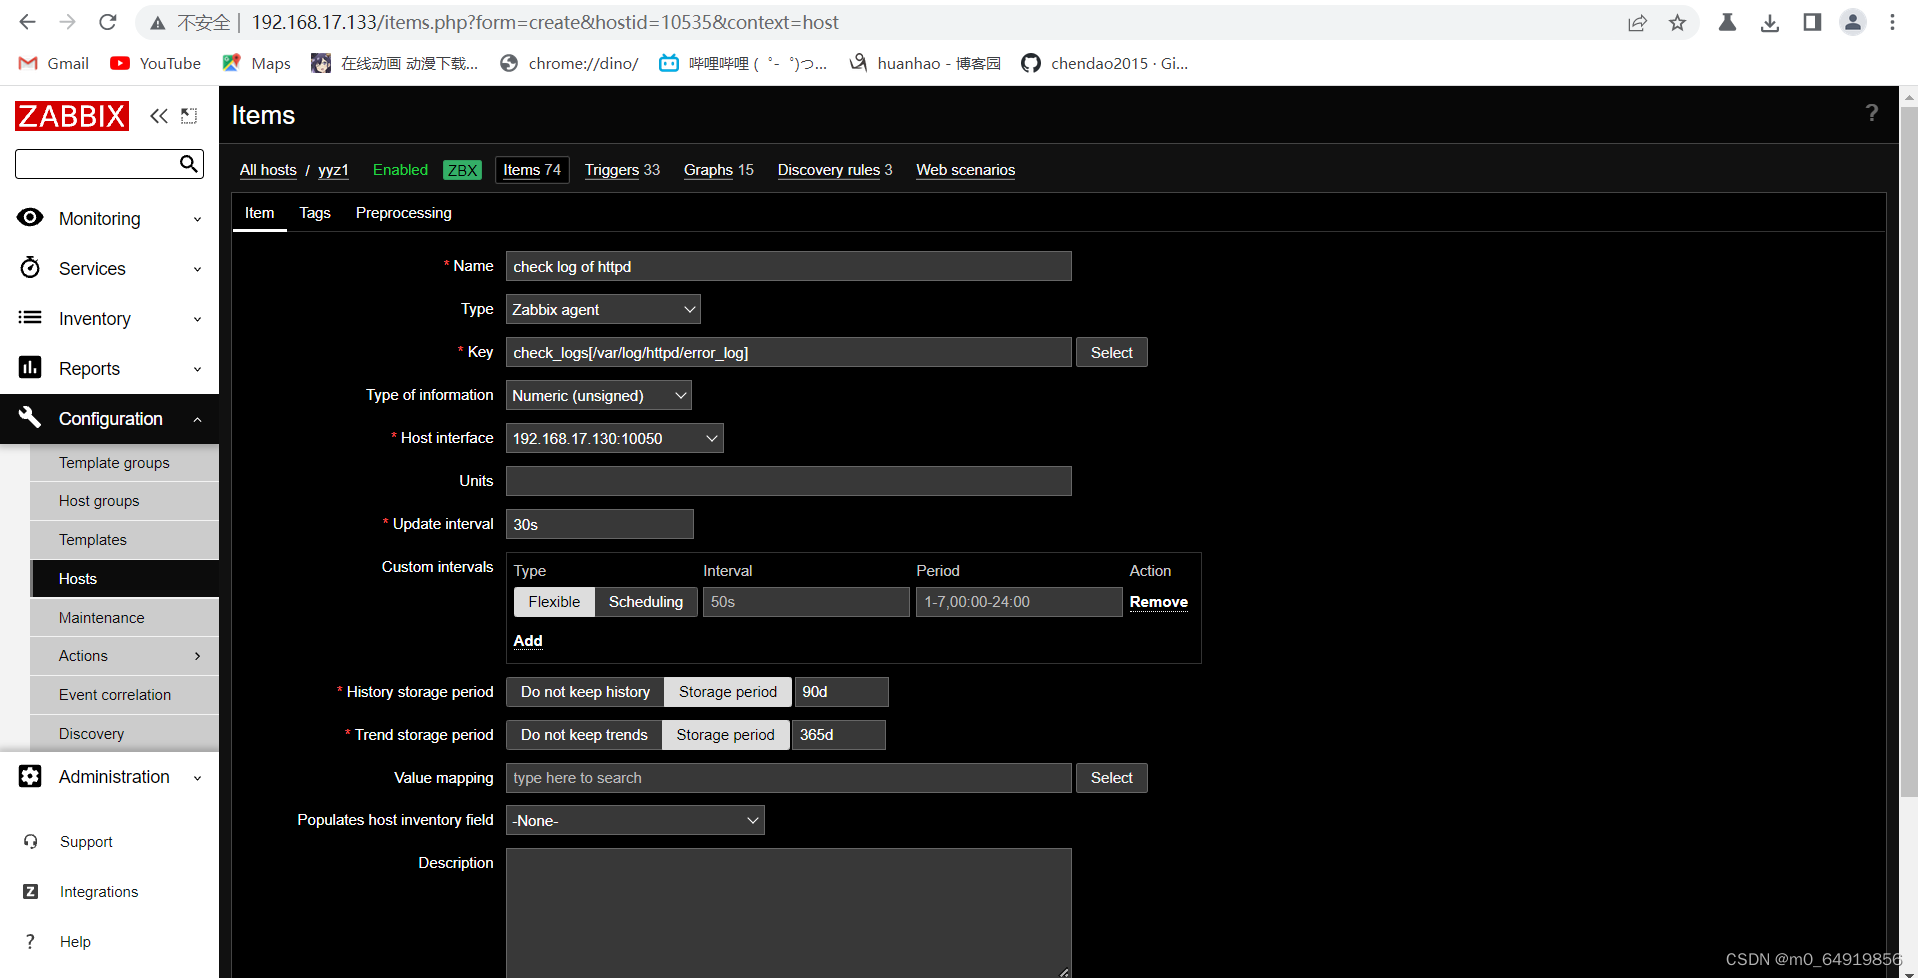Open YouTube bookmark
The width and height of the screenshot is (1918, 978).
[156, 63]
